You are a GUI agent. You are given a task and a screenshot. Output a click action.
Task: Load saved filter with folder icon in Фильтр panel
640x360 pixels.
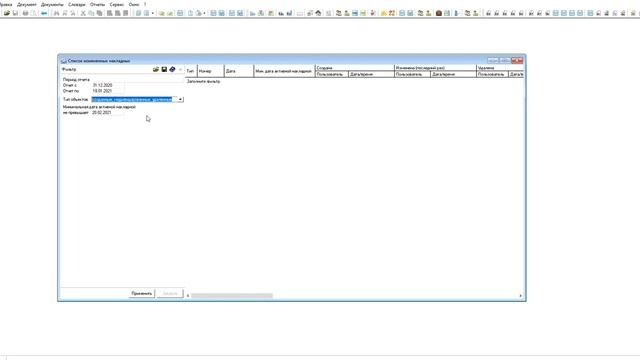(156, 69)
